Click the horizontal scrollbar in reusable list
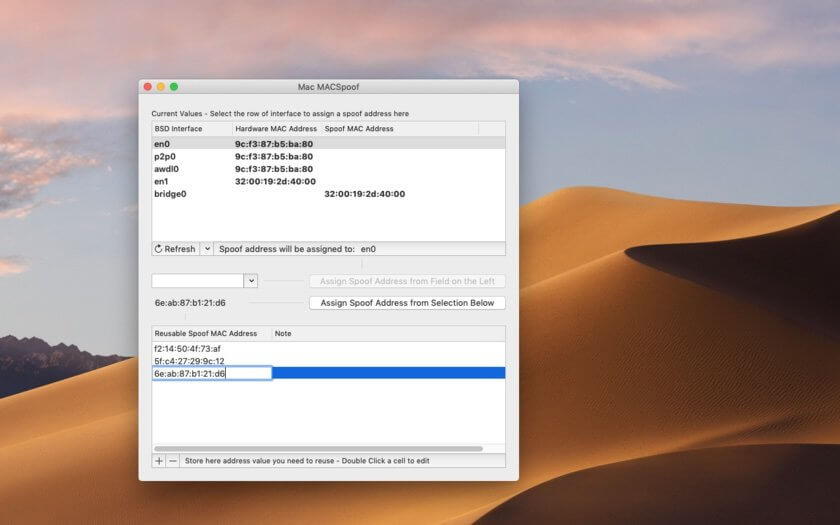Screen dimensions: 840x525 pos(318,449)
